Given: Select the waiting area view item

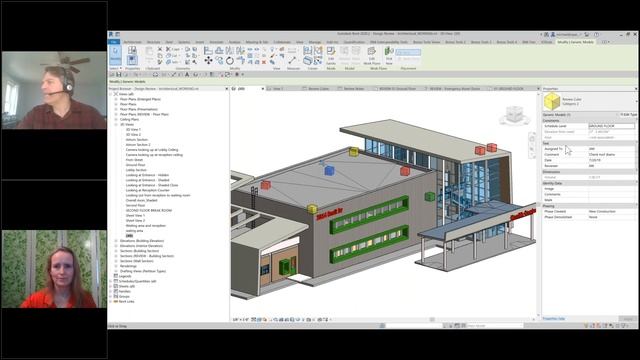Looking at the screenshot, I should tap(134, 231).
